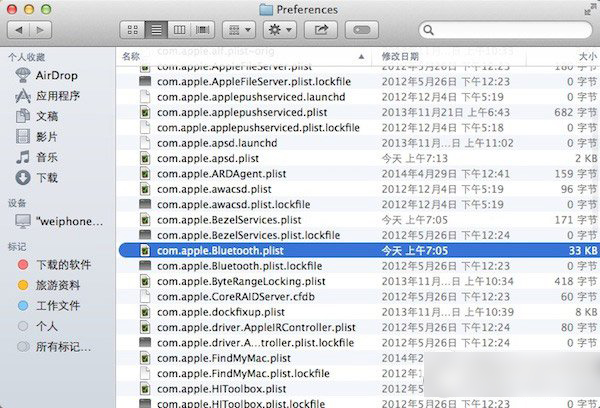Select com.apple.apsd.plist
The image size is (600, 408).
point(358,158)
